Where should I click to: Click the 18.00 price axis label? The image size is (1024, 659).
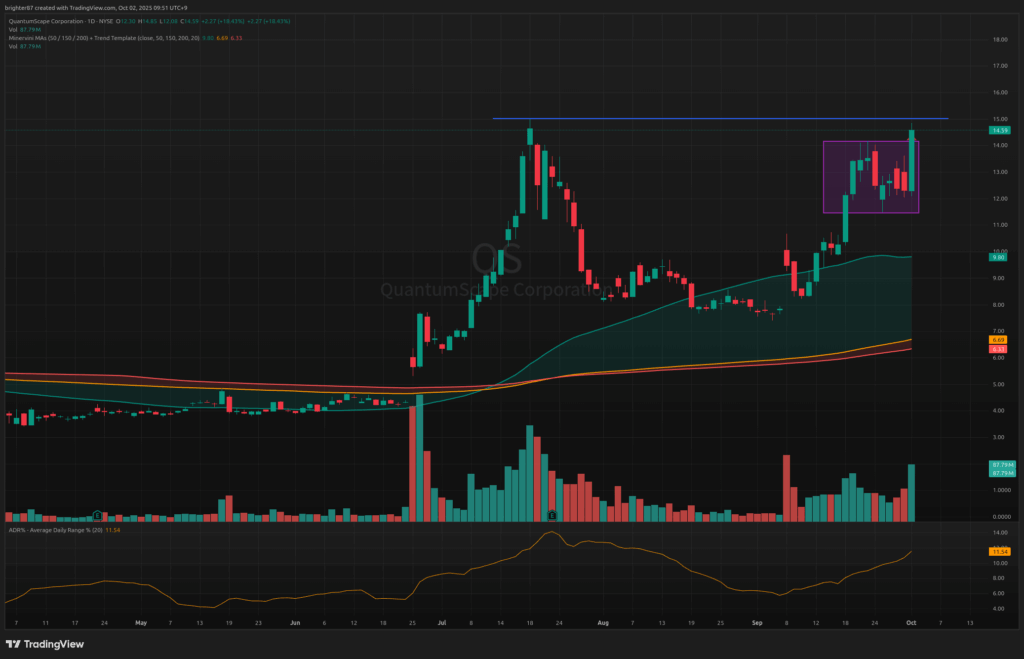[x=997, y=40]
